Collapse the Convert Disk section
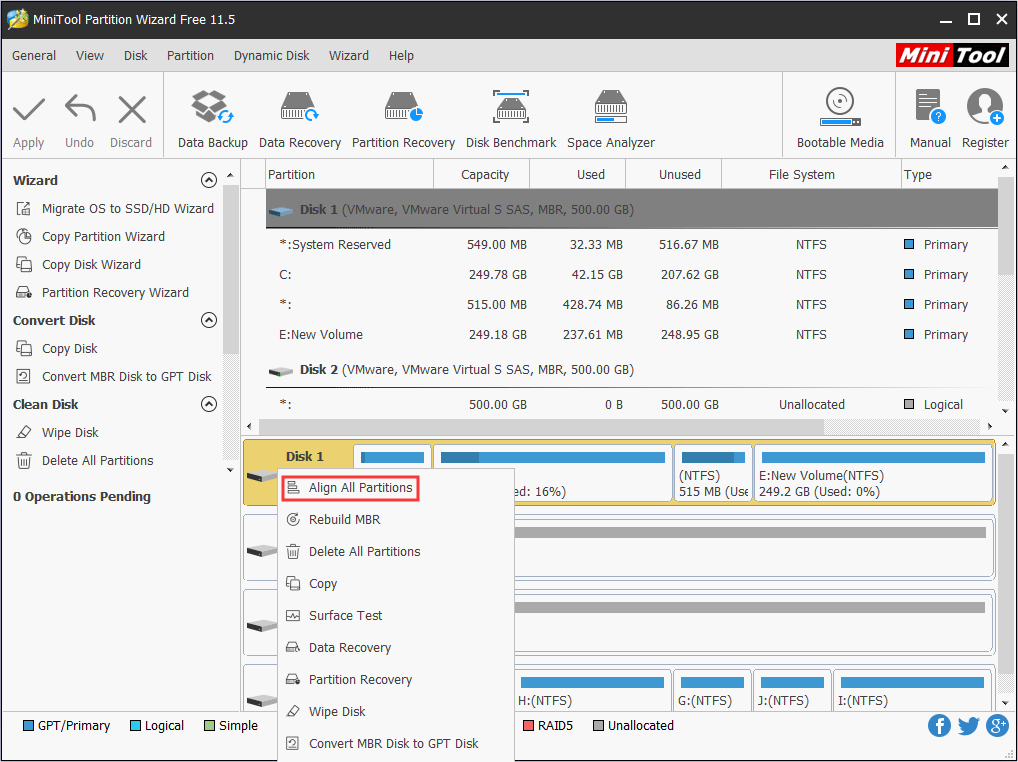 [x=208, y=320]
